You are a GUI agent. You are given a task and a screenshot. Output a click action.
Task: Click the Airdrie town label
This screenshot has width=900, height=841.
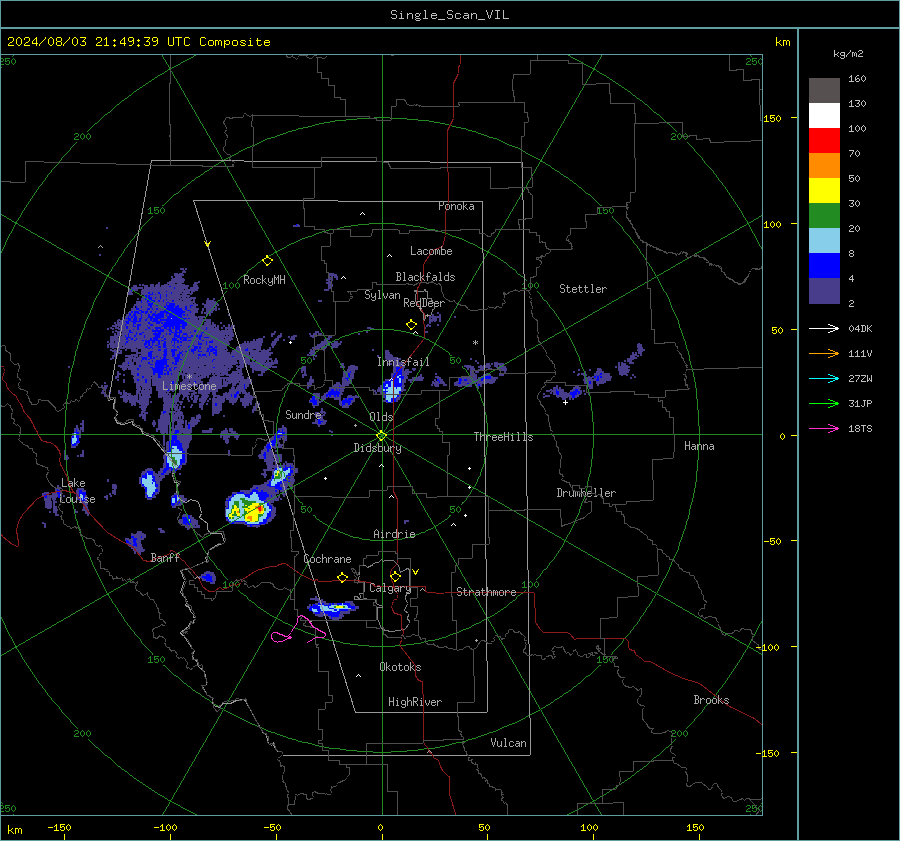click(x=394, y=534)
